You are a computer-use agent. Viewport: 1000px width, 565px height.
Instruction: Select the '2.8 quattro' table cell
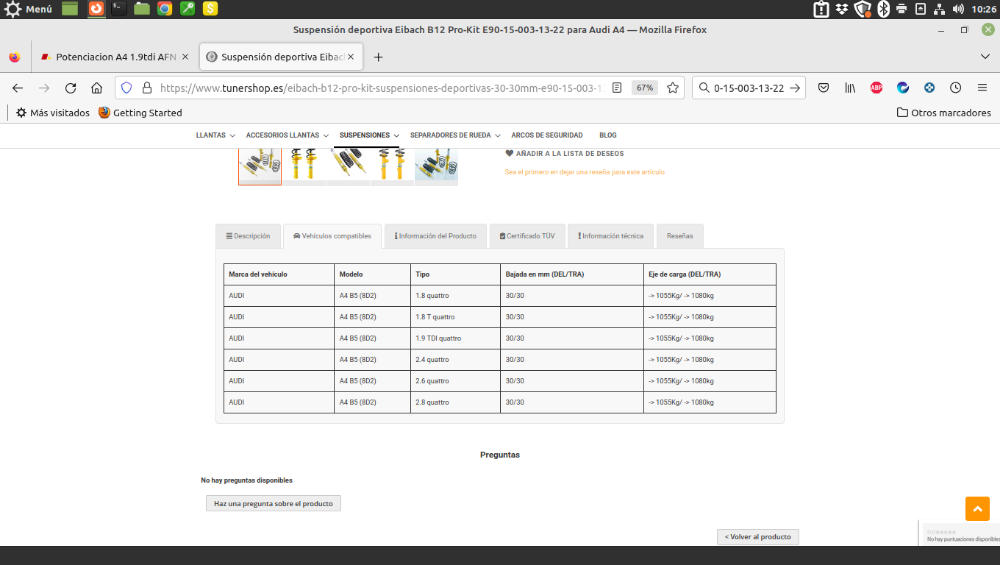tap(455, 402)
